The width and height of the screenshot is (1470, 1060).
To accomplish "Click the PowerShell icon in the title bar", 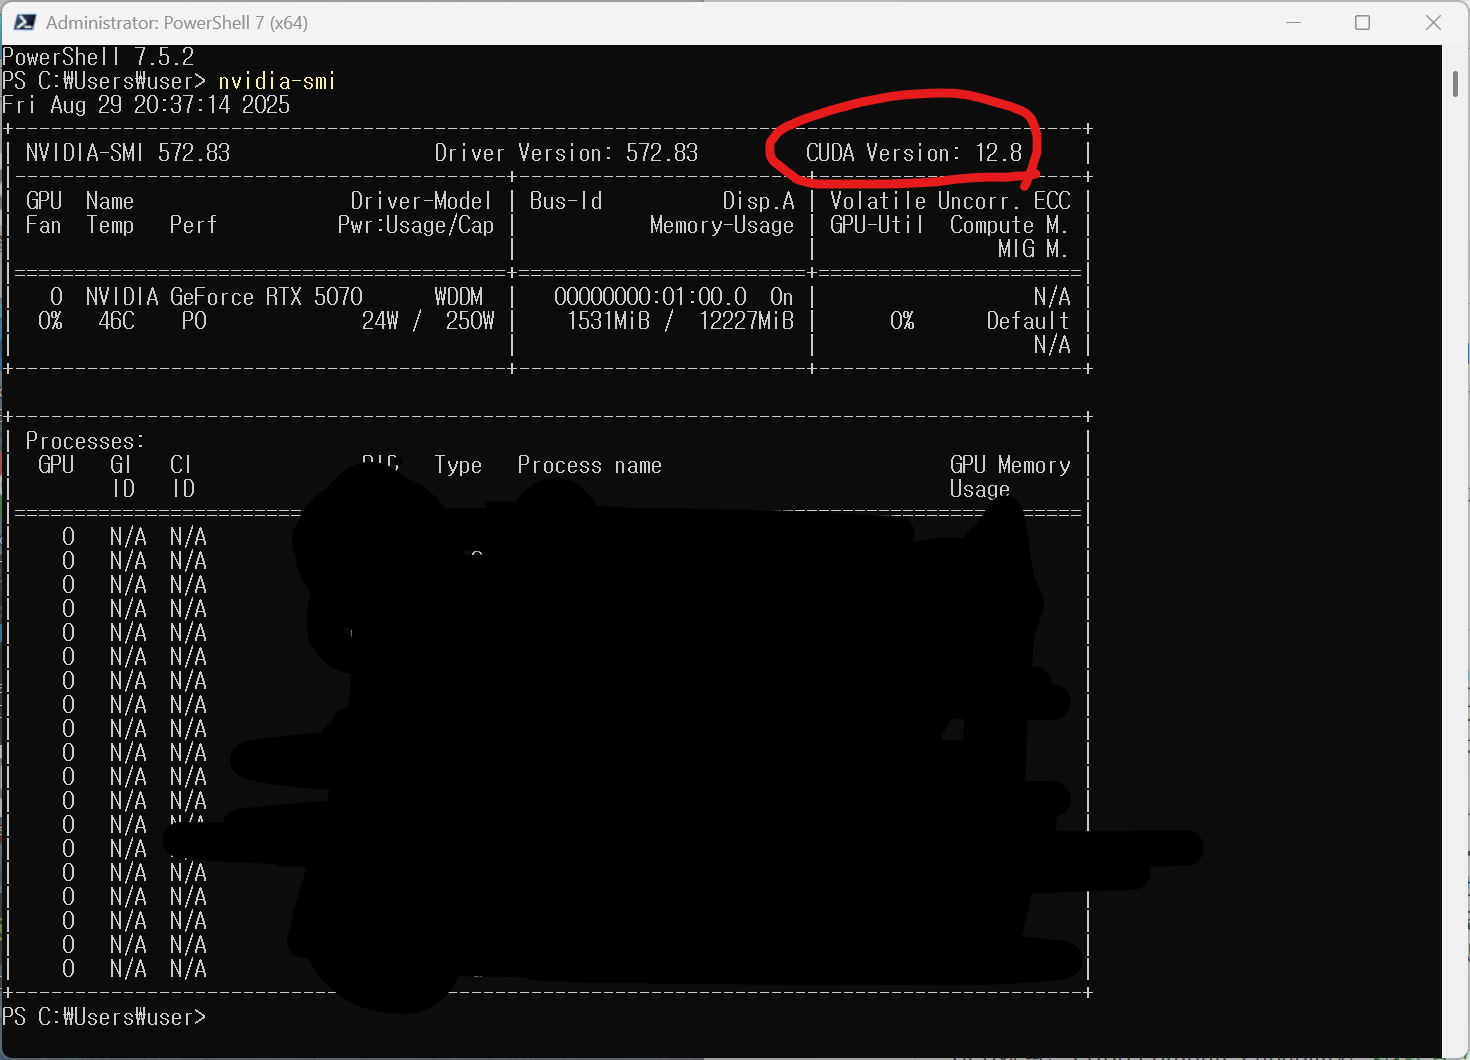I will (25, 22).
